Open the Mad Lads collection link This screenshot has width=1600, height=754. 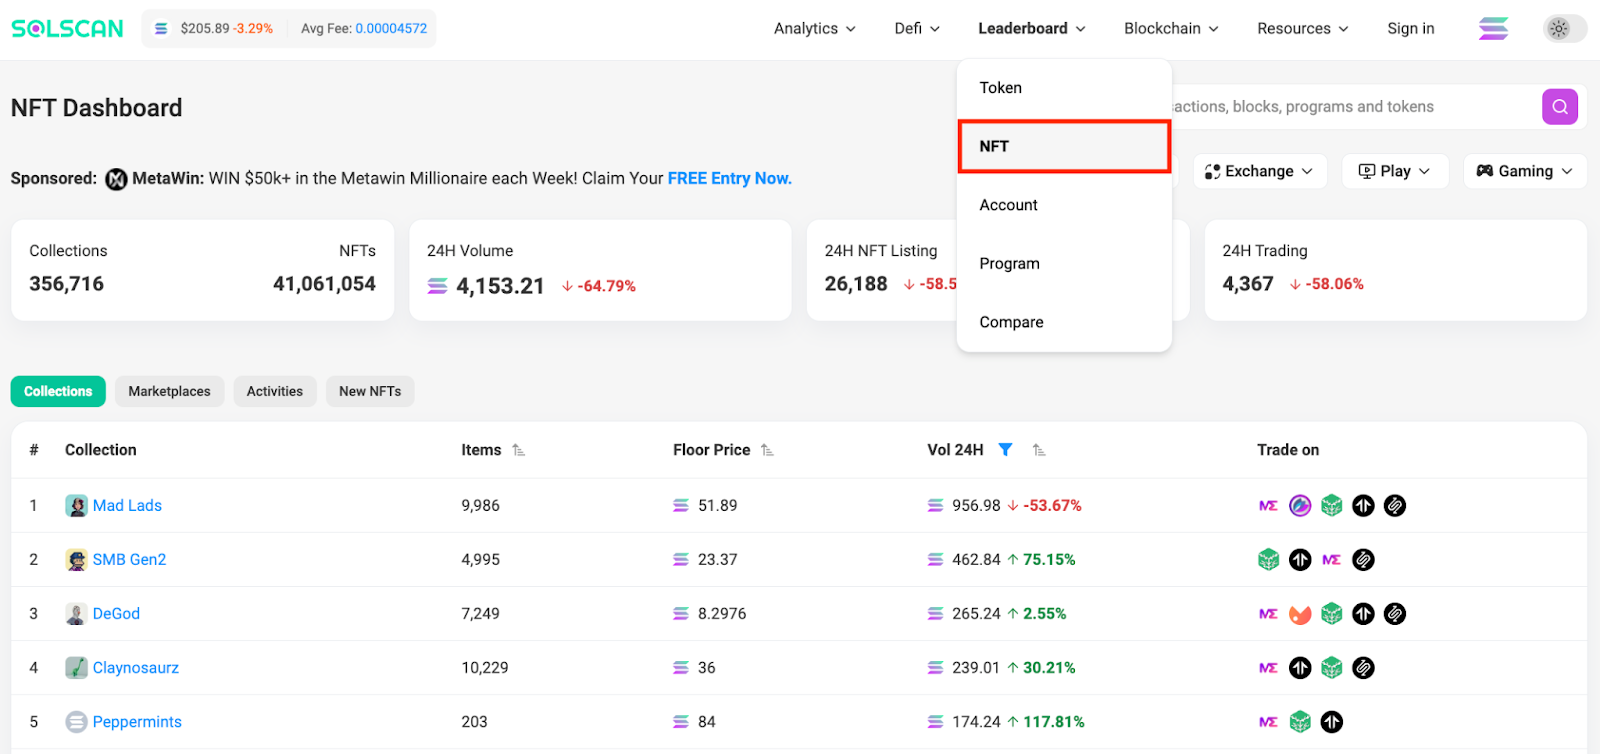click(127, 506)
